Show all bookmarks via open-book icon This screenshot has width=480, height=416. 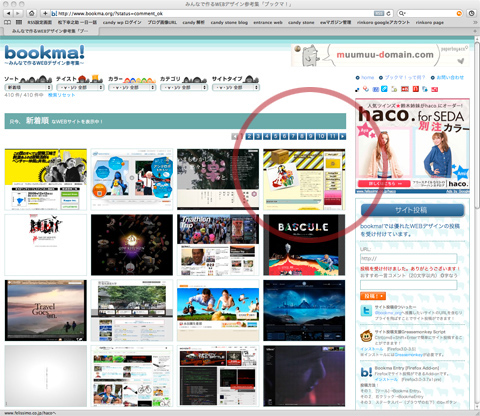(7, 22)
